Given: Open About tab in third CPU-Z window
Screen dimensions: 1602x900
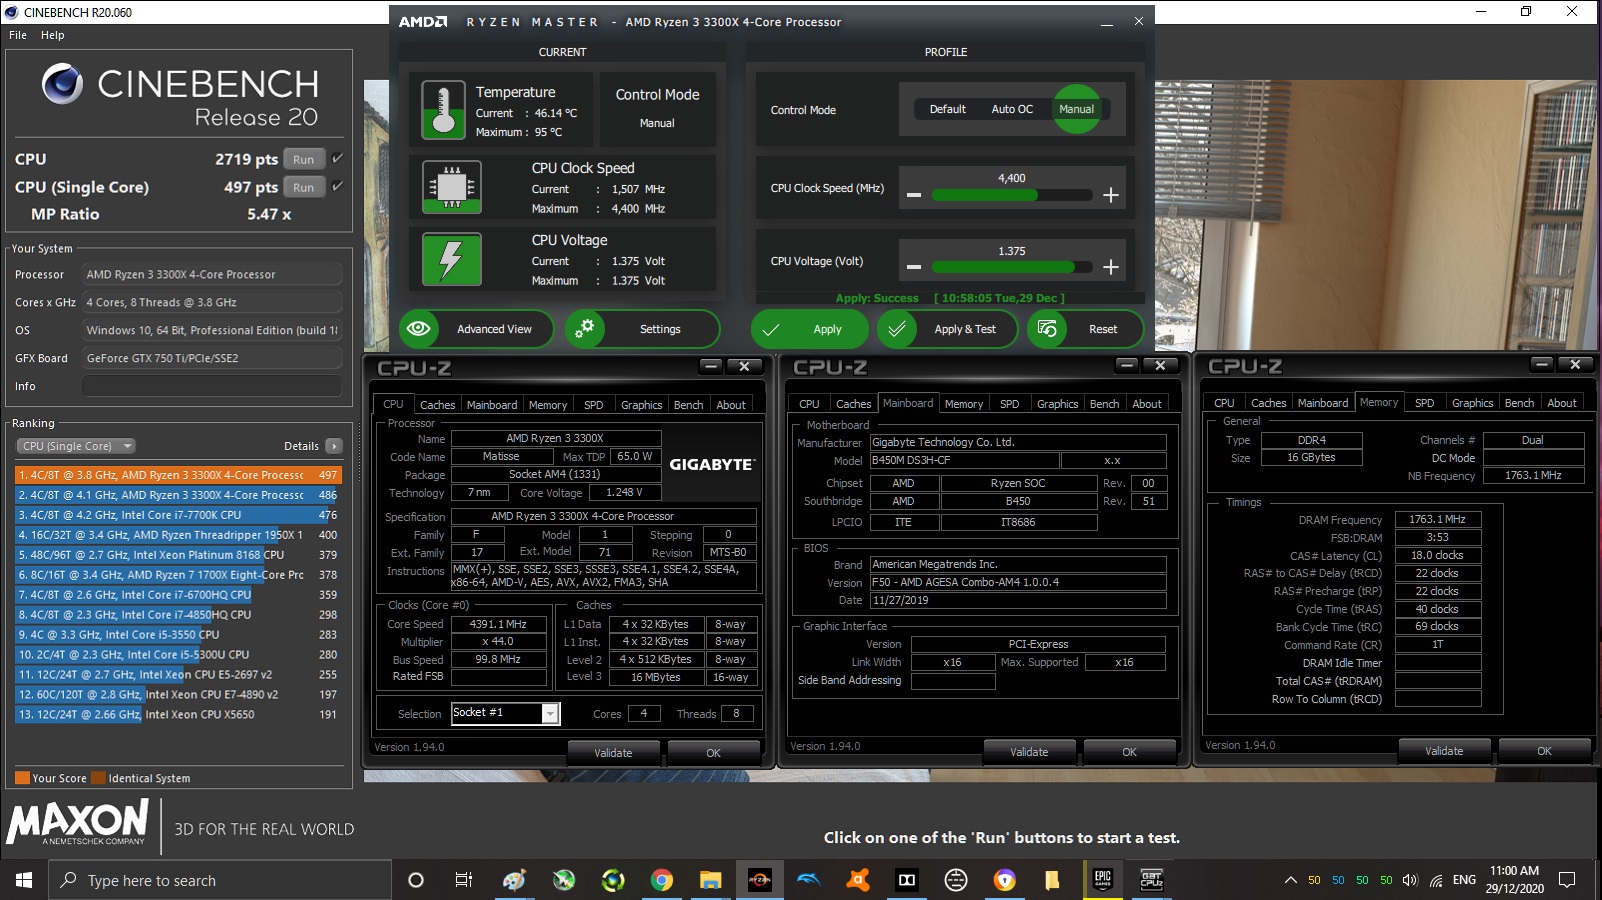Looking at the screenshot, I should 1562,403.
